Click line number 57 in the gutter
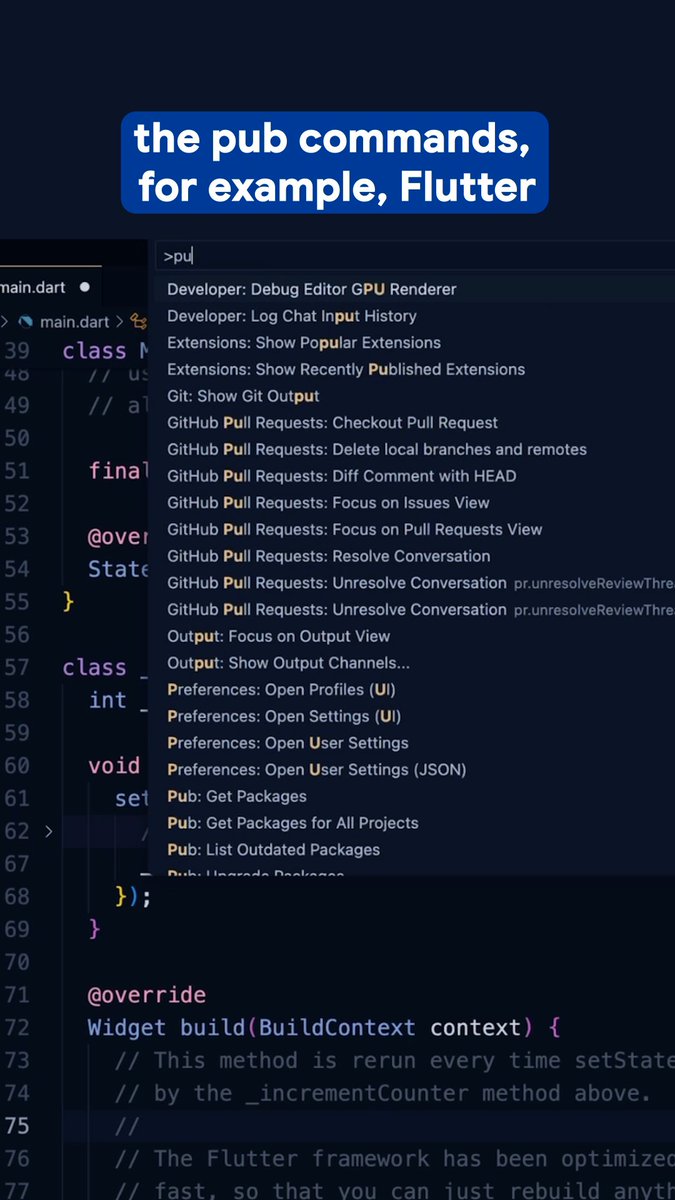This screenshot has height=1200, width=675. pos(17,667)
